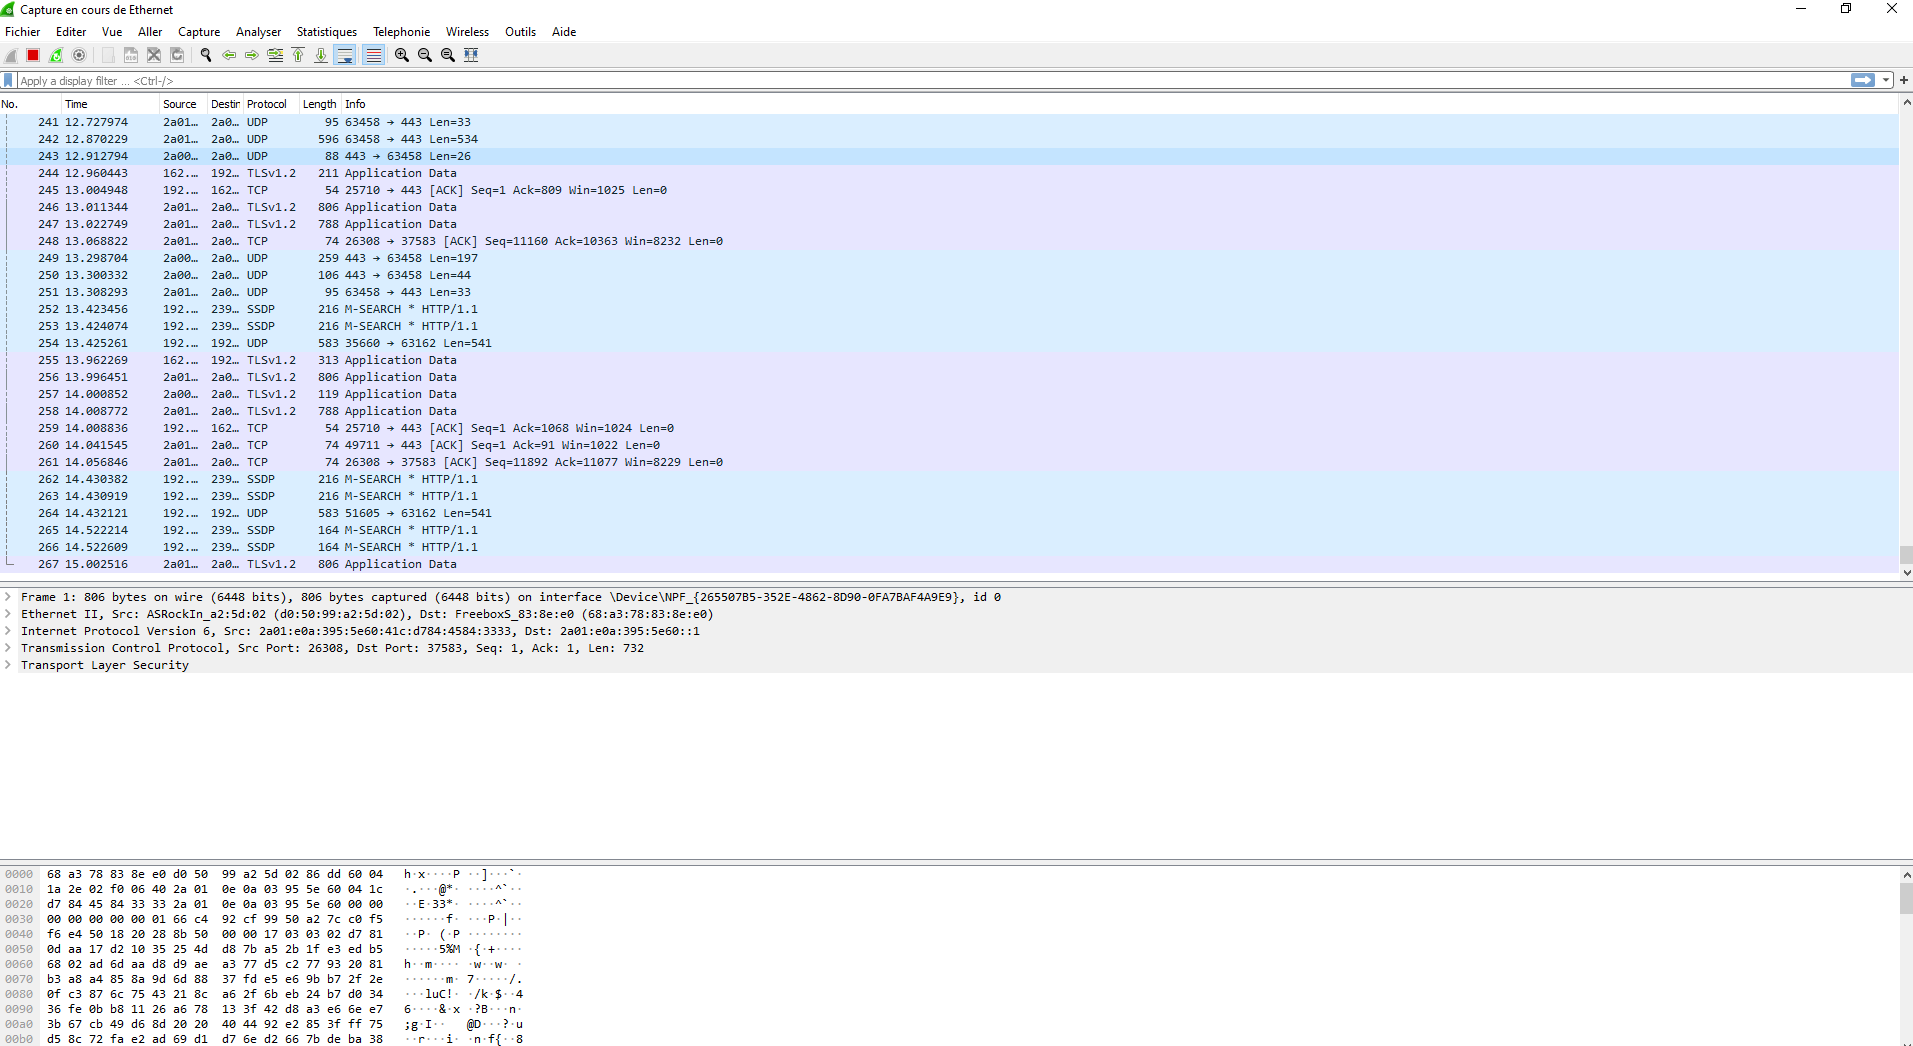Image resolution: width=1913 pixels, height=1046 pixels.
Task: Open the Telephonie menu
Action: coord(401,32)
